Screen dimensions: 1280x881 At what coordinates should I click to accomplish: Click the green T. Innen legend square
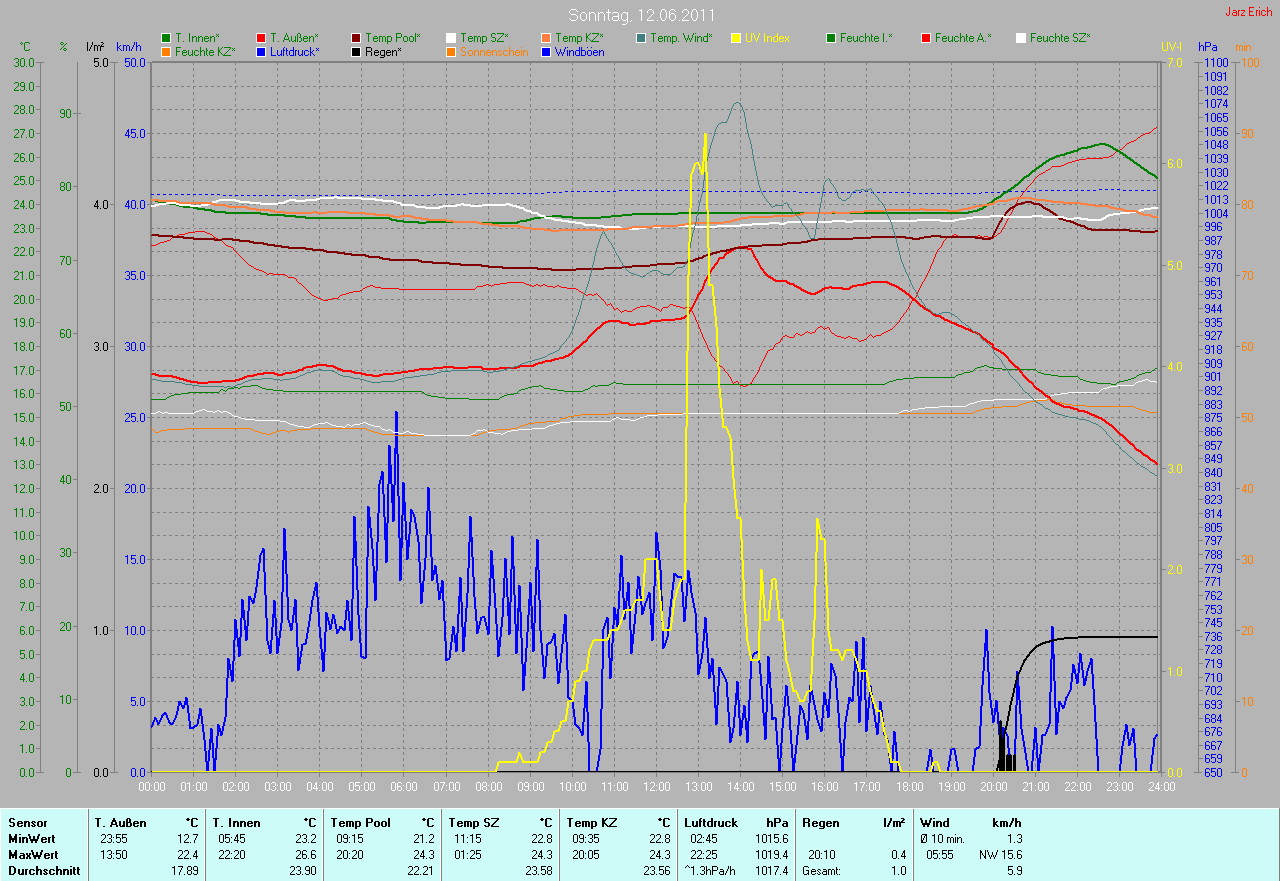coord(166,38)
